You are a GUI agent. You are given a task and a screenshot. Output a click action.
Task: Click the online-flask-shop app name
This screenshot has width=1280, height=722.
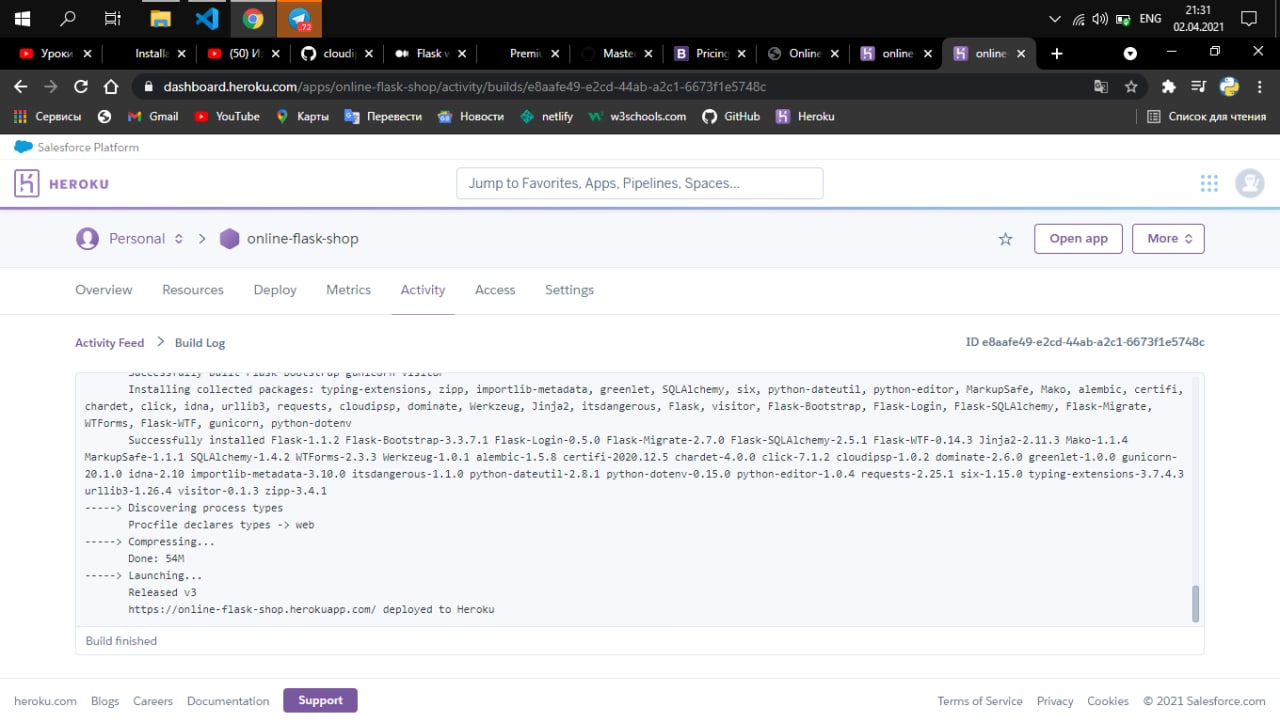[x=302, y=239]
